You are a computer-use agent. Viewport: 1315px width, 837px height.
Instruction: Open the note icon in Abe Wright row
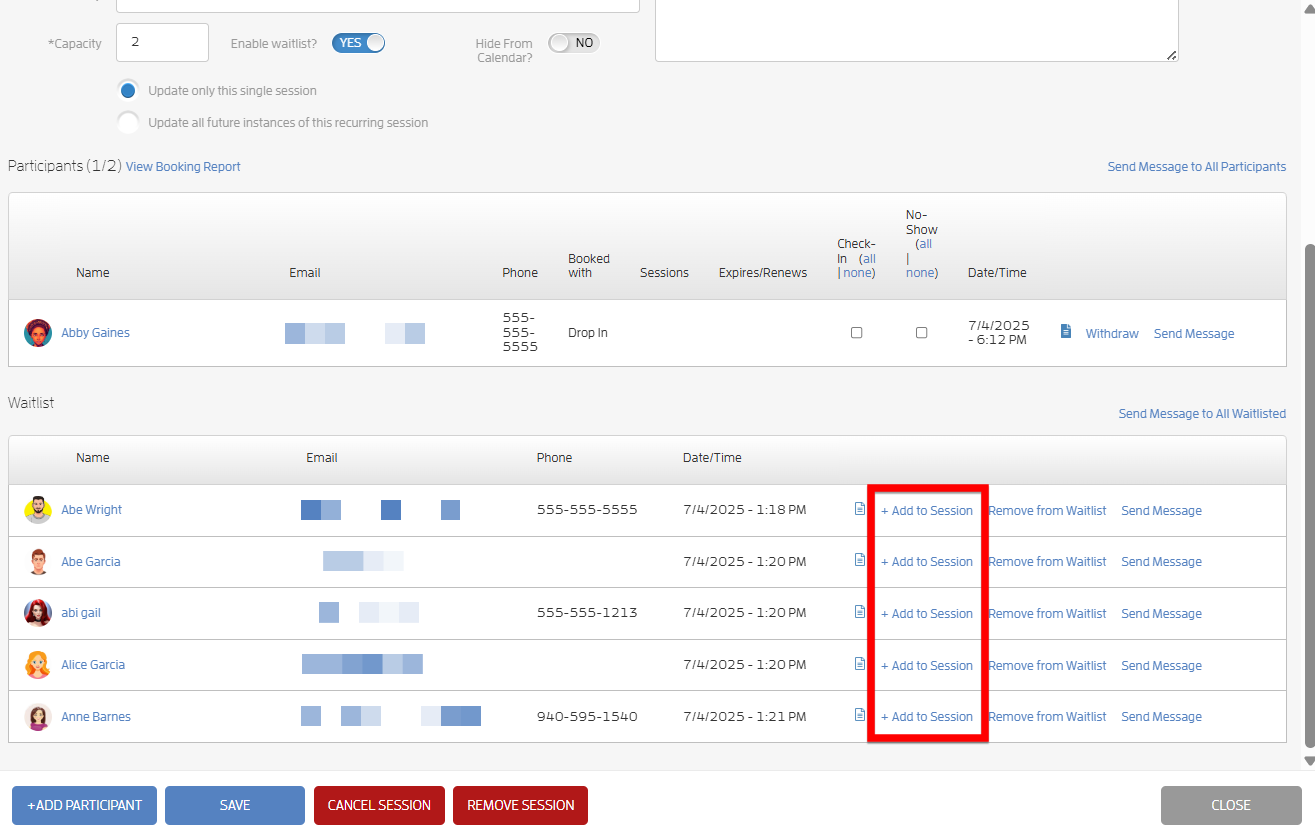pyautogui.click(x=860, y=509)
